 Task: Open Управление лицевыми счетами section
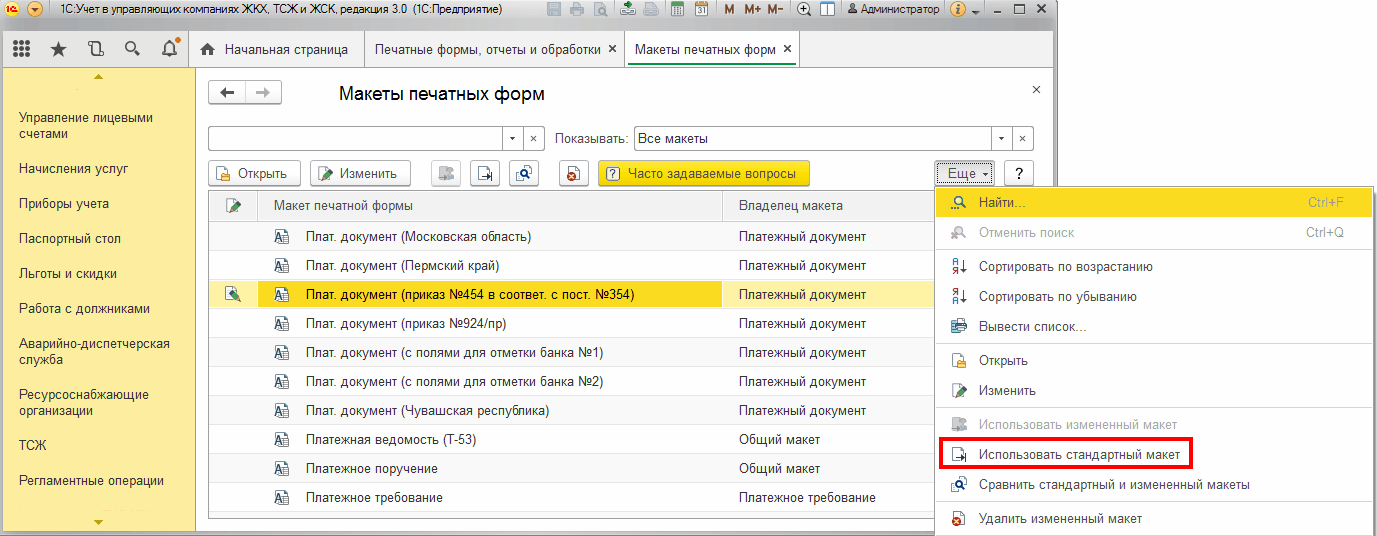point(86,125)
